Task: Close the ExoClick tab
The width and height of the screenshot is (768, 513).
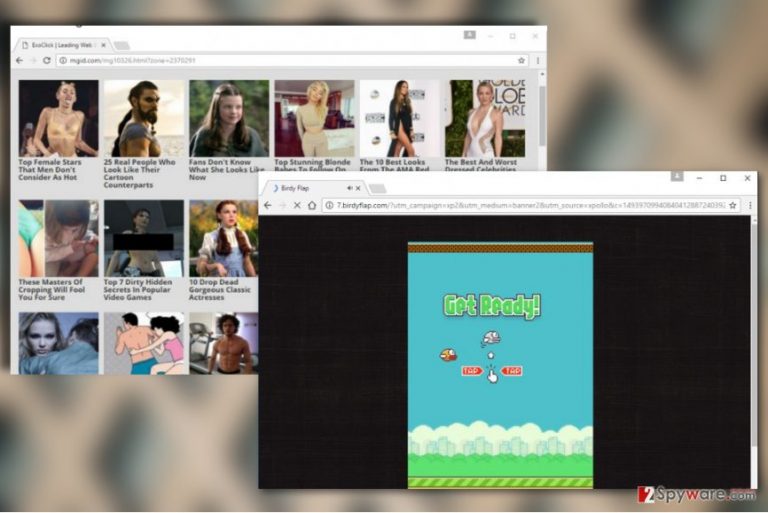Action: (103, 45)
